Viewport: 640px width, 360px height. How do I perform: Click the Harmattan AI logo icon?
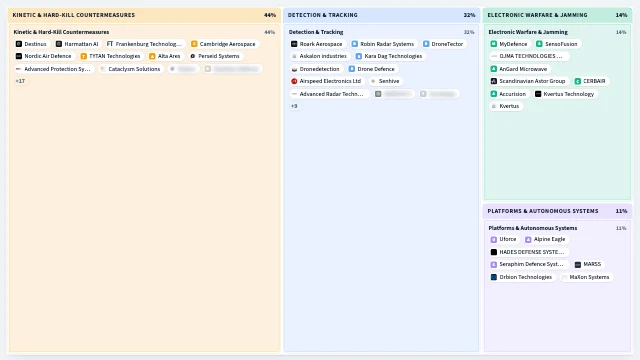59,44
